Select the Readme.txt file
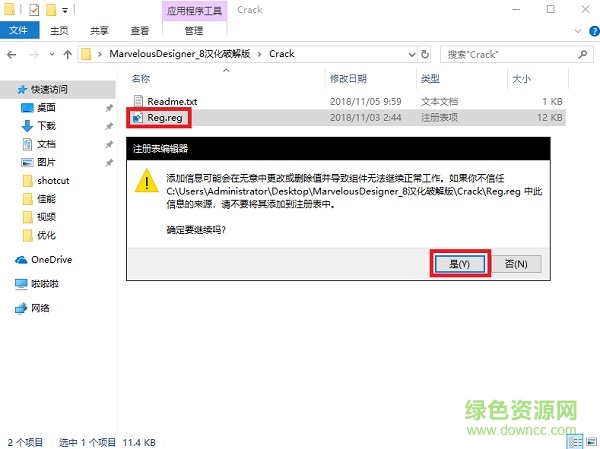The height and width of the screenshot is (449, 600). click(172, 101)
